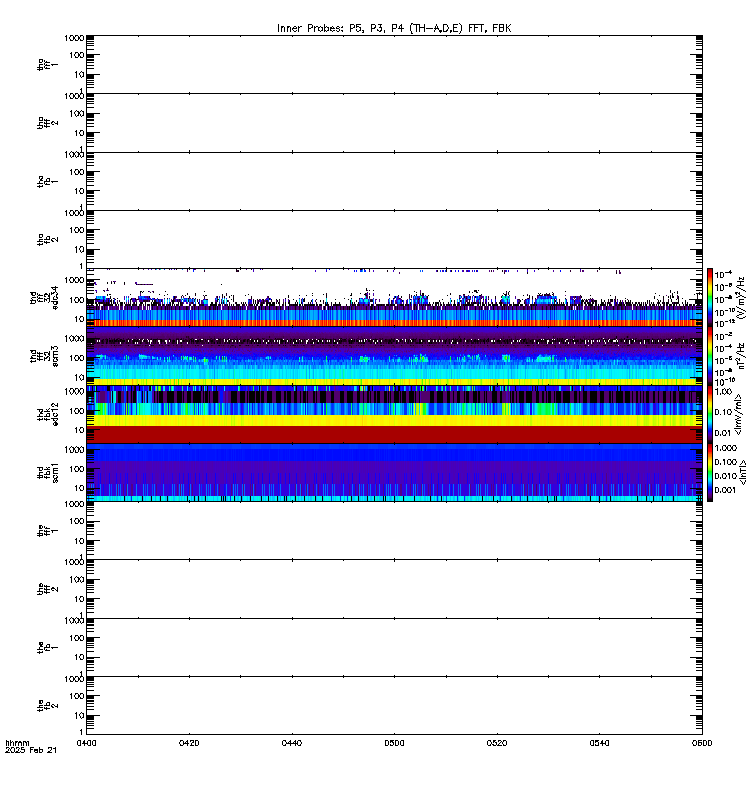Click the '(V/m)²/Hz' color bar unit label
The width and height of the screenshot is (750, 800).
point(741,298)
